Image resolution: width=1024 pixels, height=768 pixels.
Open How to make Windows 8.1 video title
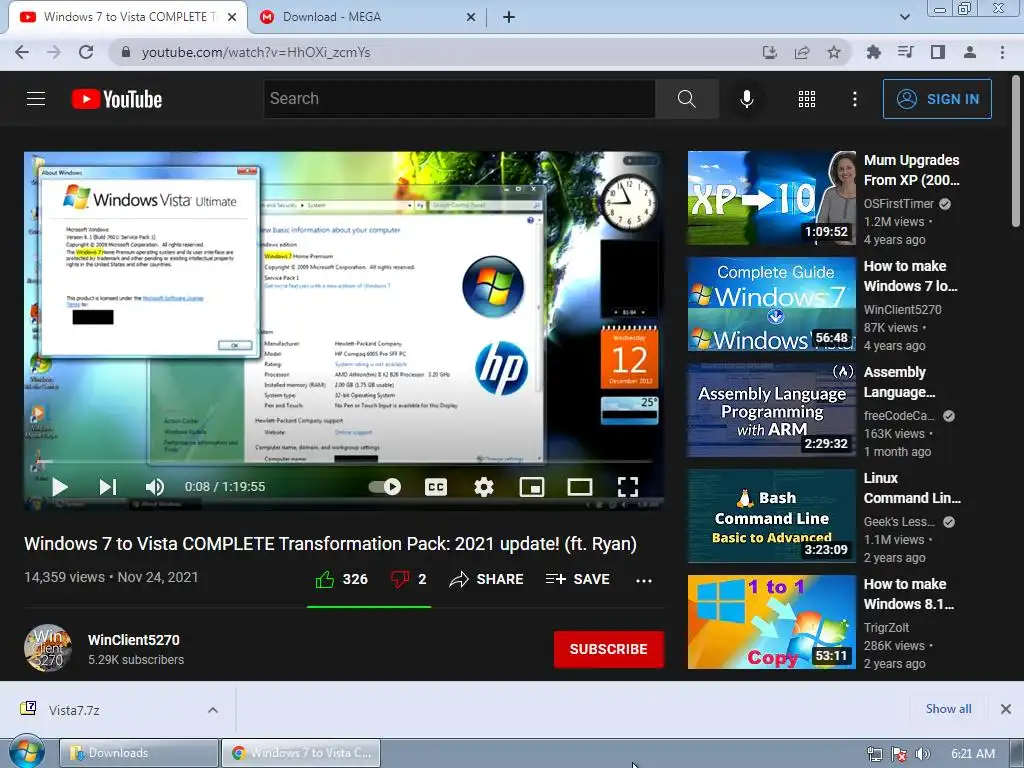tap(908, 594)
